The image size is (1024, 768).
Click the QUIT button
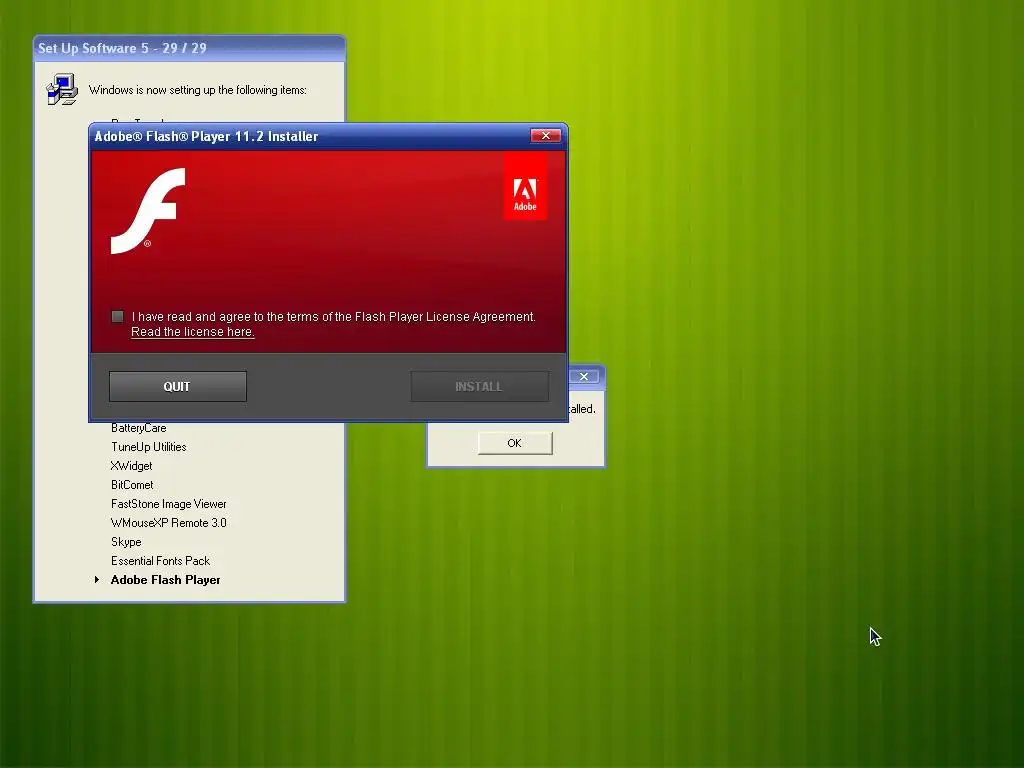point(178,387)
